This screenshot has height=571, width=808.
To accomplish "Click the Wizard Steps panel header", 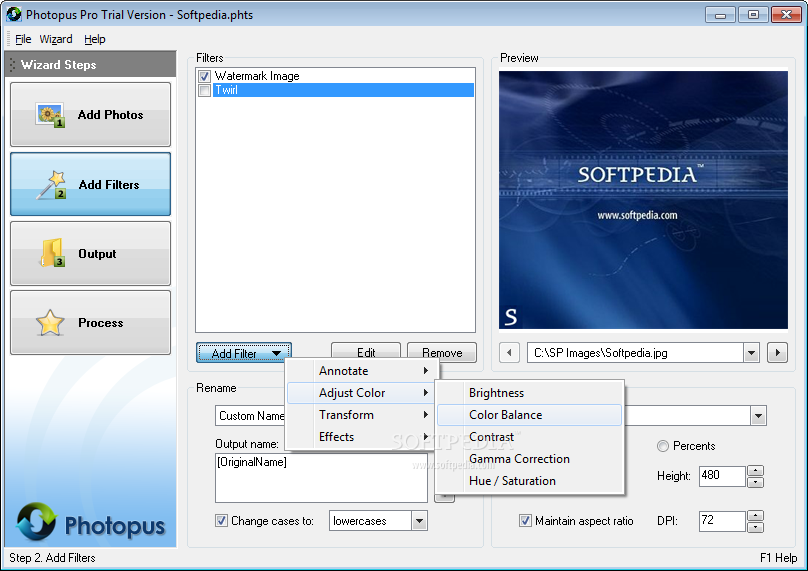I will coord(90,64).
